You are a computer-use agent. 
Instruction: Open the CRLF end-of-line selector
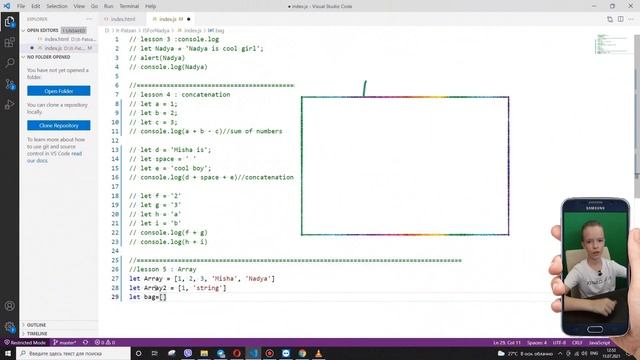click(577, 342)
